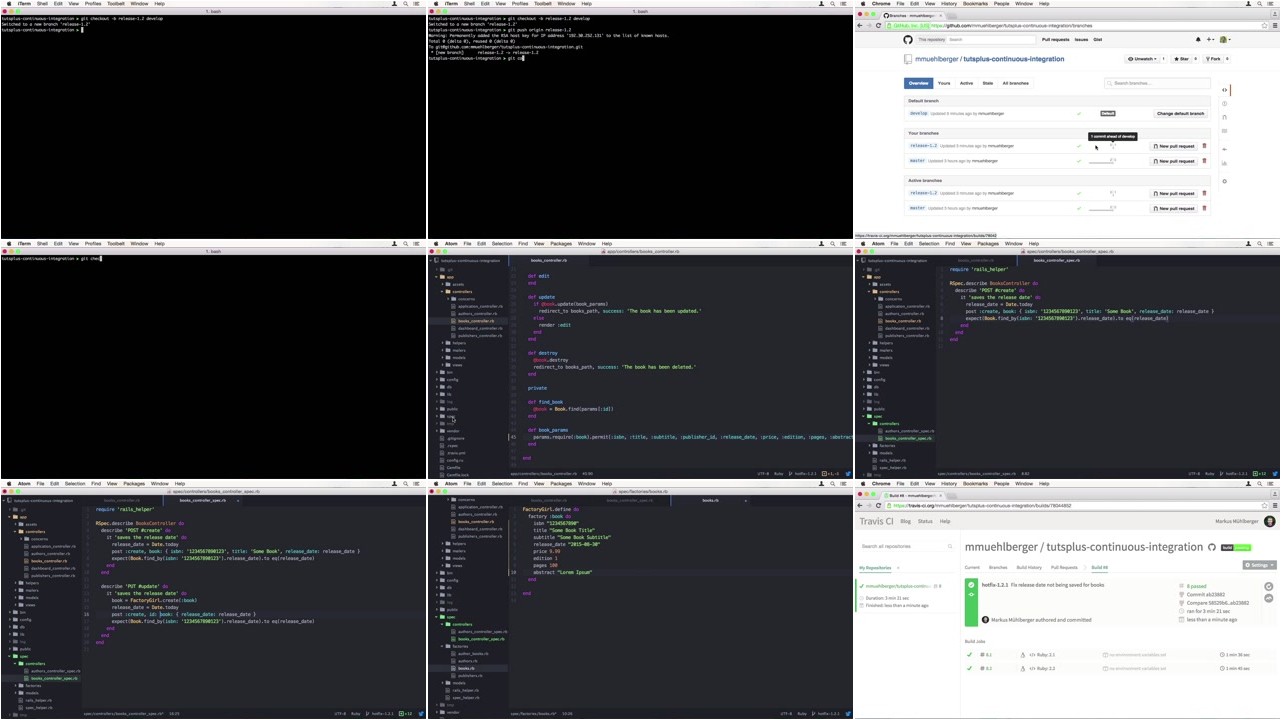New pull request for master under Active branches
The width and height of the screenshot is (1281, 720).
click(1174, 208)
